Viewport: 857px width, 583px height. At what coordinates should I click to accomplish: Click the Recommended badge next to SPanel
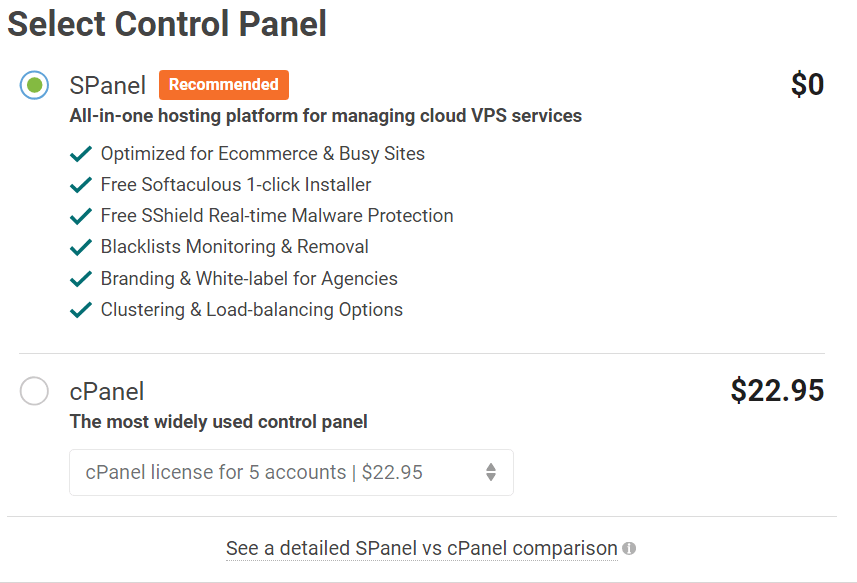tap(223, 85)
